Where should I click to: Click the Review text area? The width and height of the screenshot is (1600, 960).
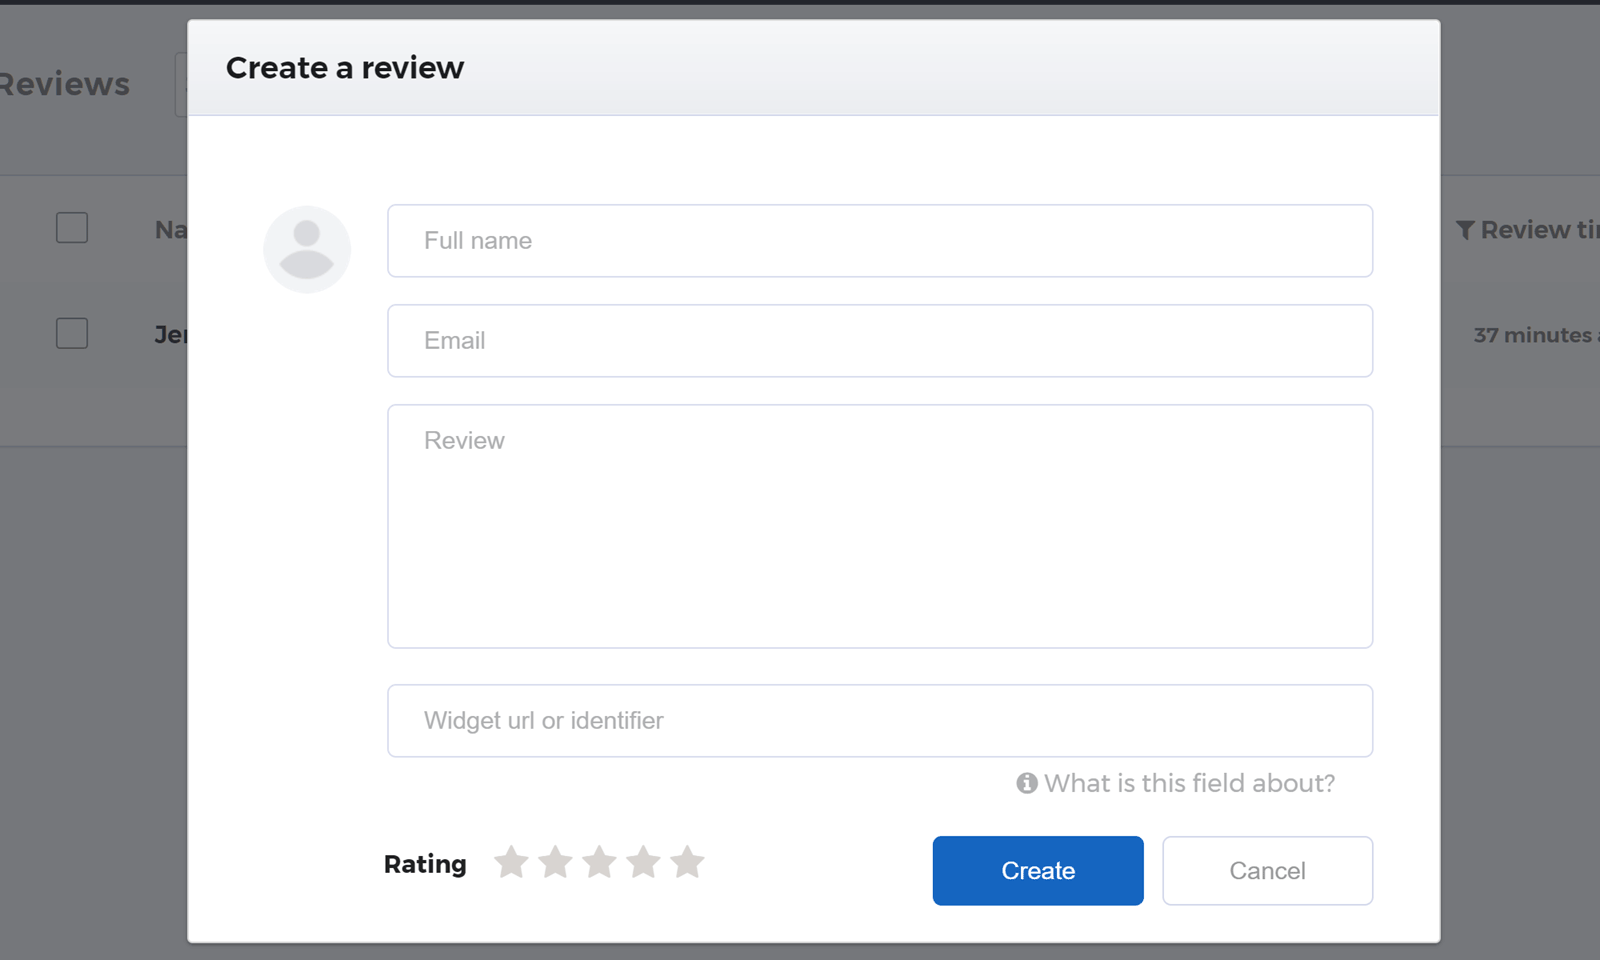(879, 526)
